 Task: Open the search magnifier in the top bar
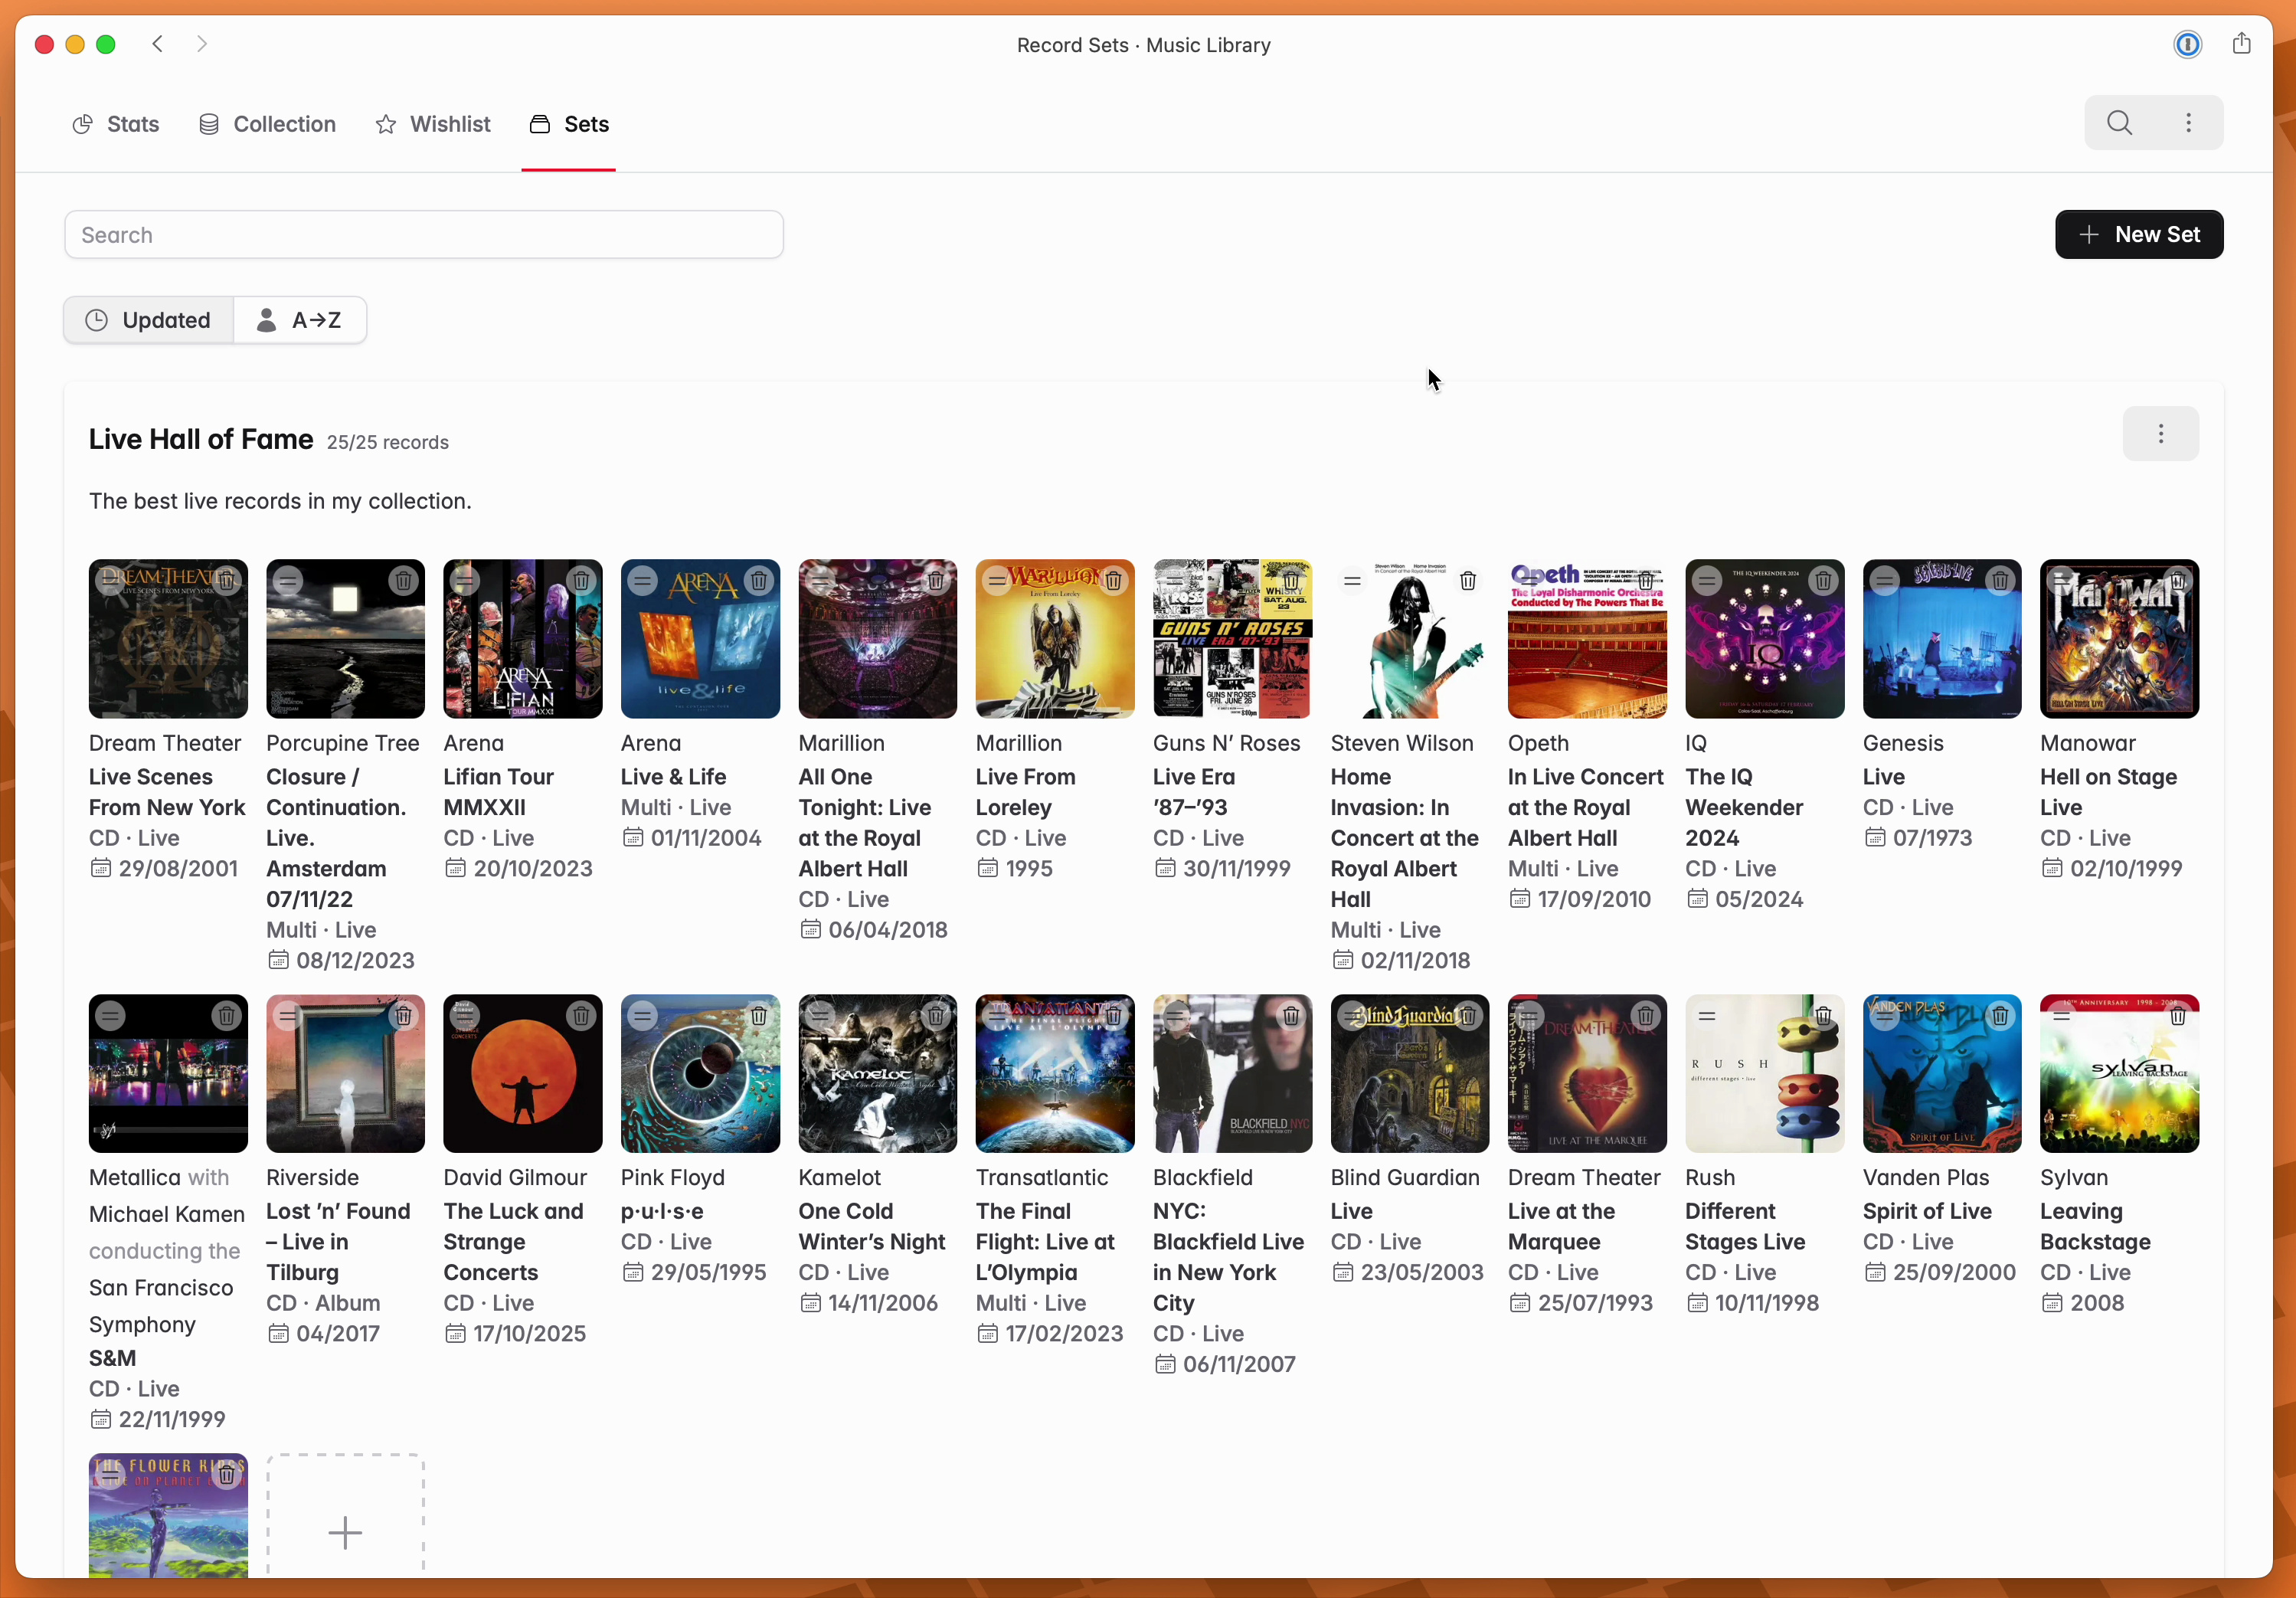[x=2119, y=123]
